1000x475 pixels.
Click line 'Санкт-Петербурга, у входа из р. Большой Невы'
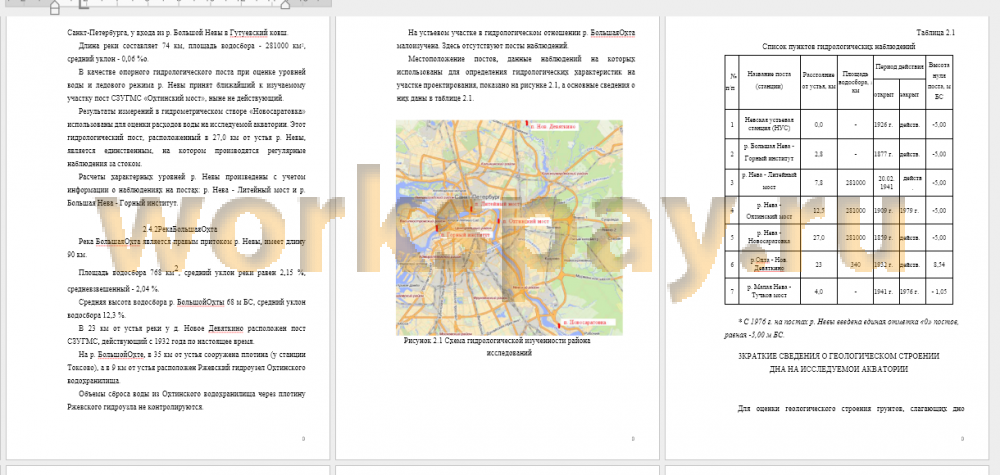177,33
